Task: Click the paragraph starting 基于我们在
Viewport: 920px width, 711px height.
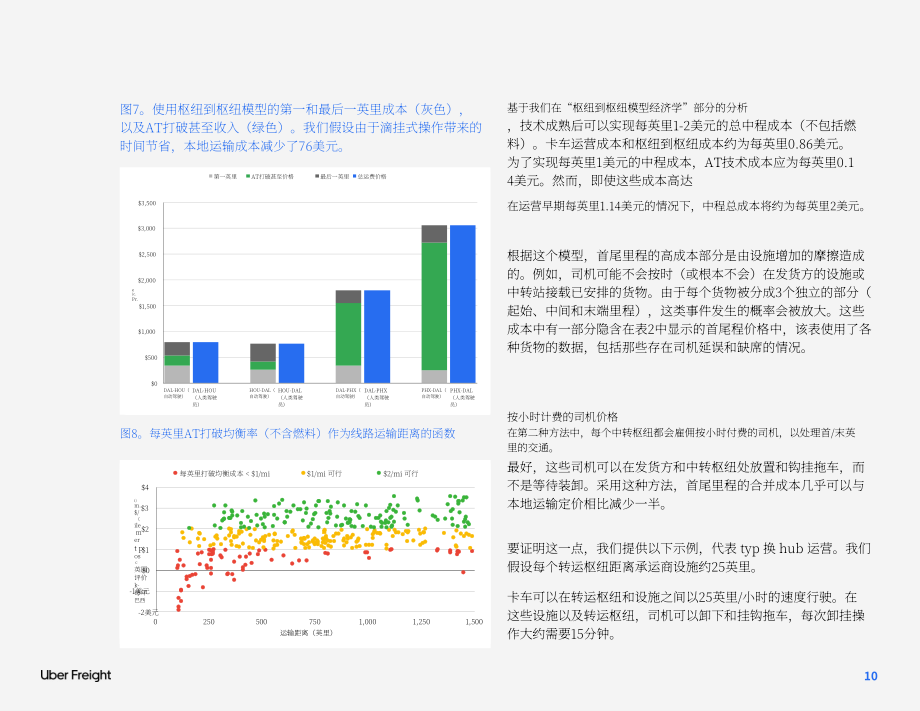Action: tap(682, 144)
